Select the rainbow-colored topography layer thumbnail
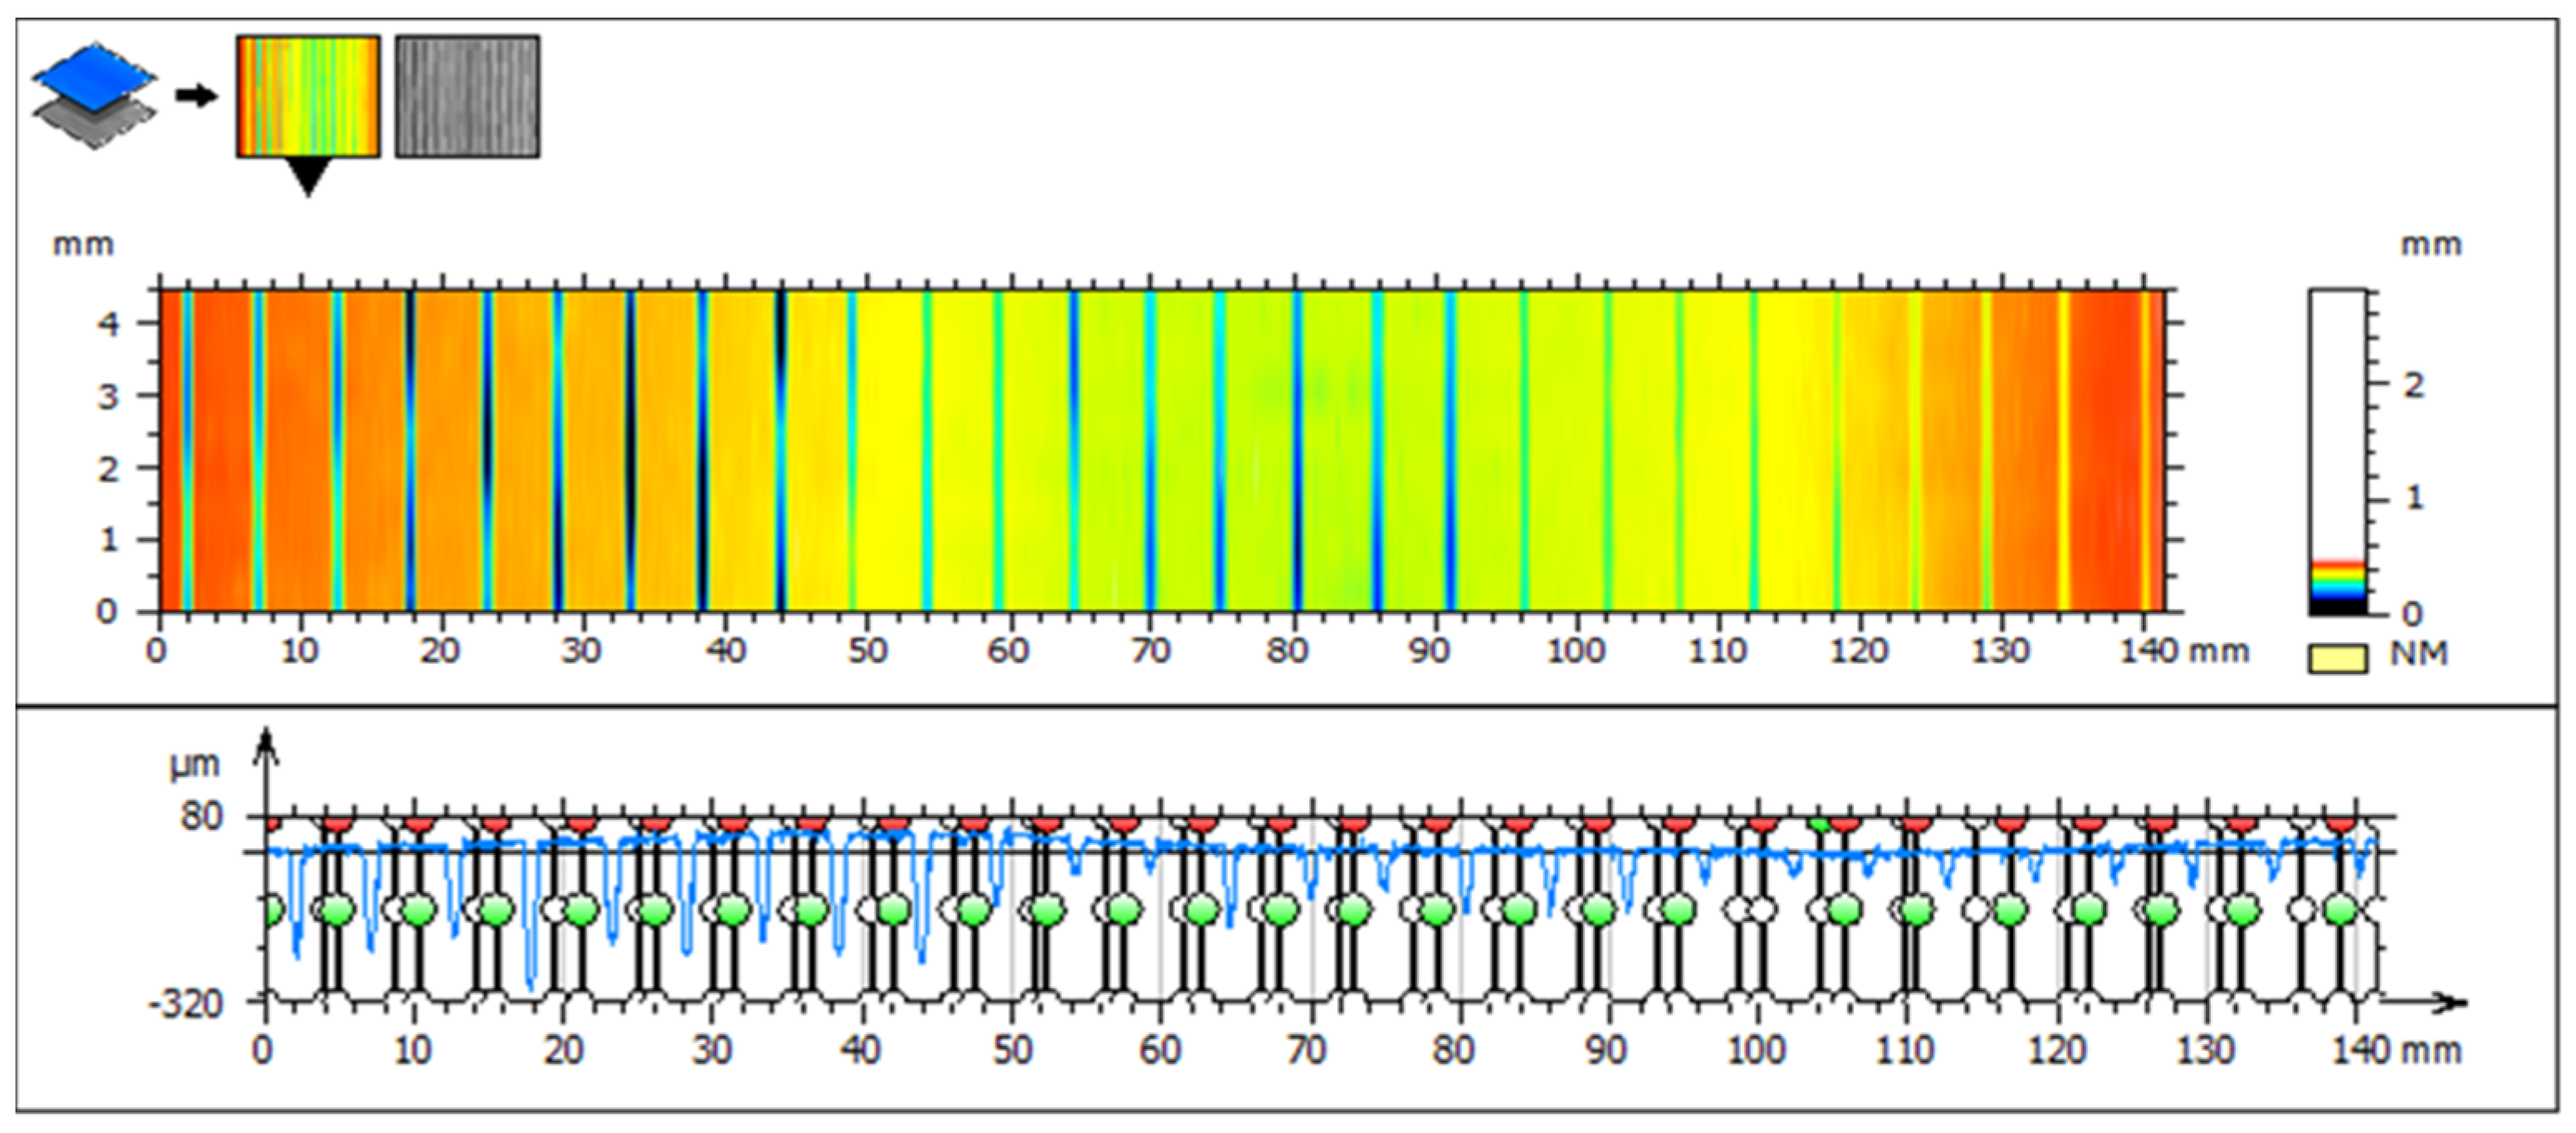The image size is (2576, 1133). coord(308,96)
